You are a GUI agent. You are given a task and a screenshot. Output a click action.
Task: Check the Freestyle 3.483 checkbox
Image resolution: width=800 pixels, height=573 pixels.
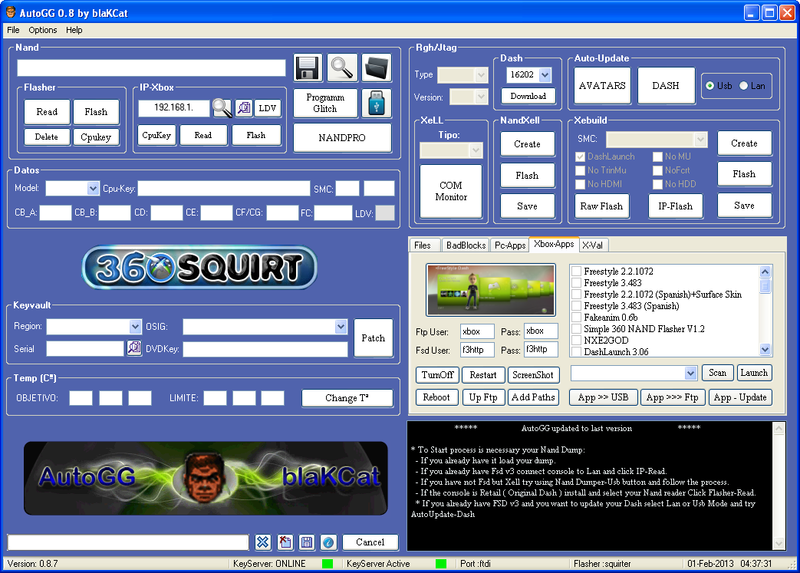576,283
